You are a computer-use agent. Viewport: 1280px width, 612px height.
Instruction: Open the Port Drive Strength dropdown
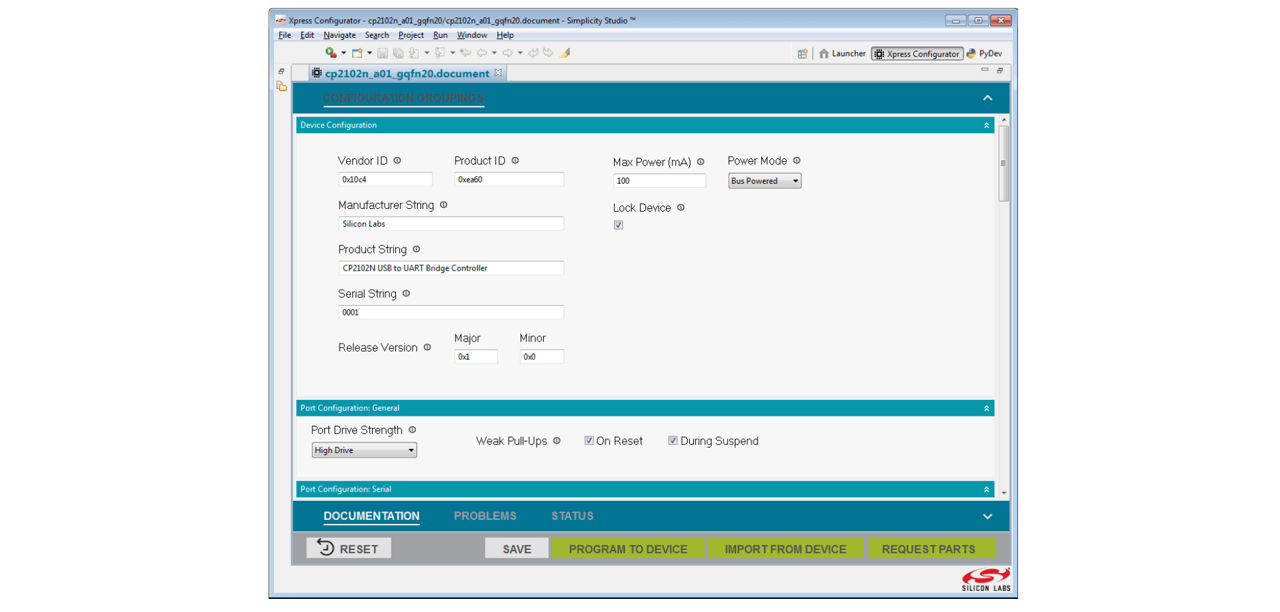[364, 450]
